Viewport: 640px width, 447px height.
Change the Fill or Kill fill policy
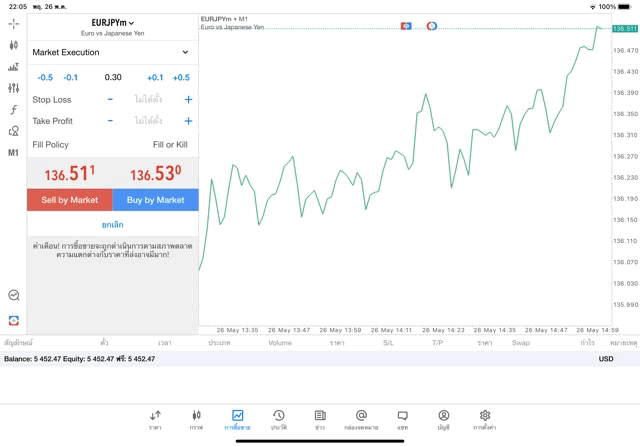pyautogui.click(x=169, y=145)
